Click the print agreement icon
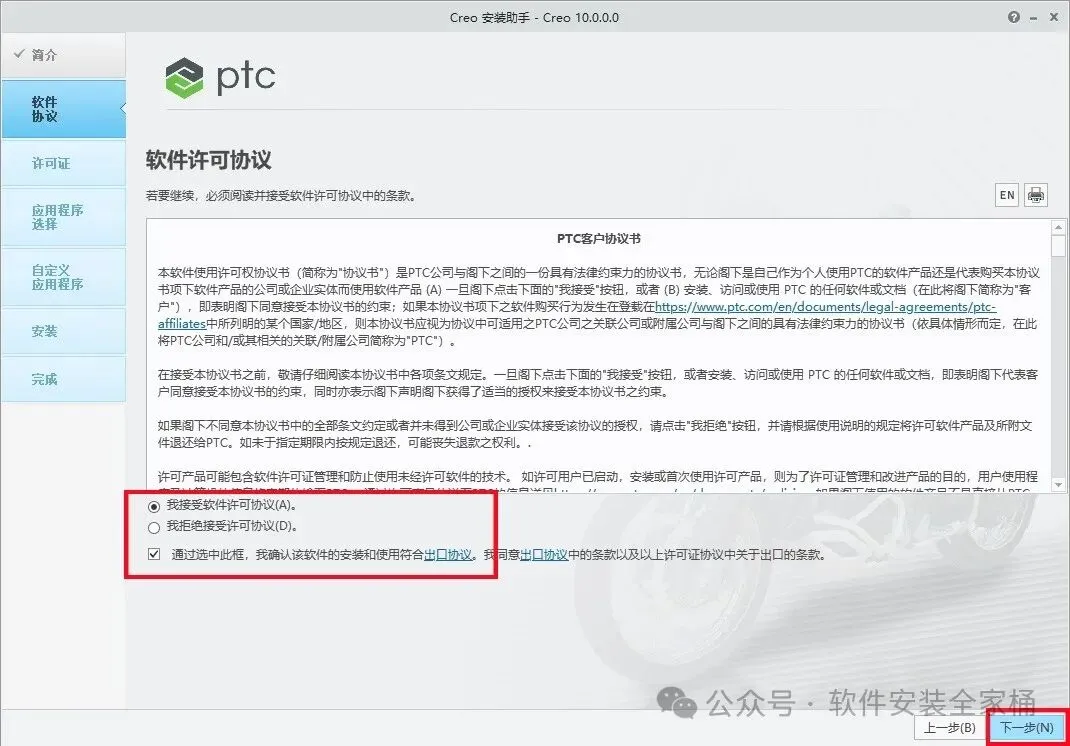Viewport: 1070px width, 746px height. click(x=1035, y=195)
